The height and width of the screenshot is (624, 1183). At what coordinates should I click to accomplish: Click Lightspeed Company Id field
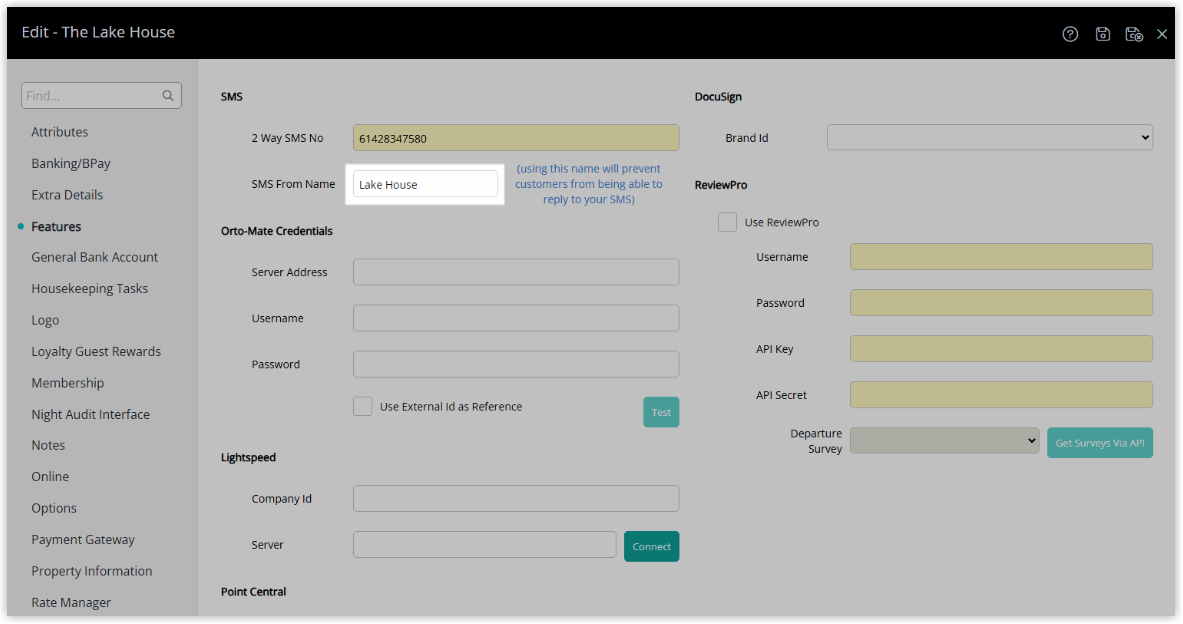[516, 499]
